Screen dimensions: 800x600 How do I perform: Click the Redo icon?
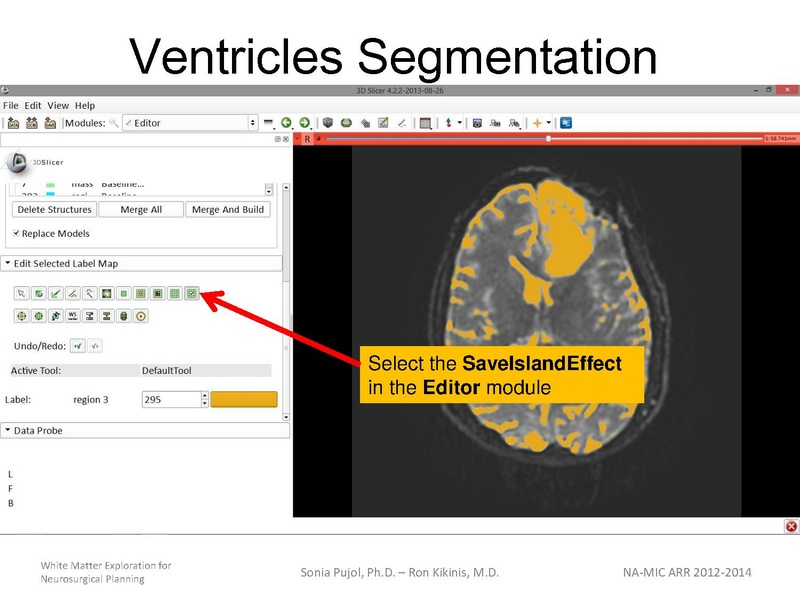coord(95,346)
